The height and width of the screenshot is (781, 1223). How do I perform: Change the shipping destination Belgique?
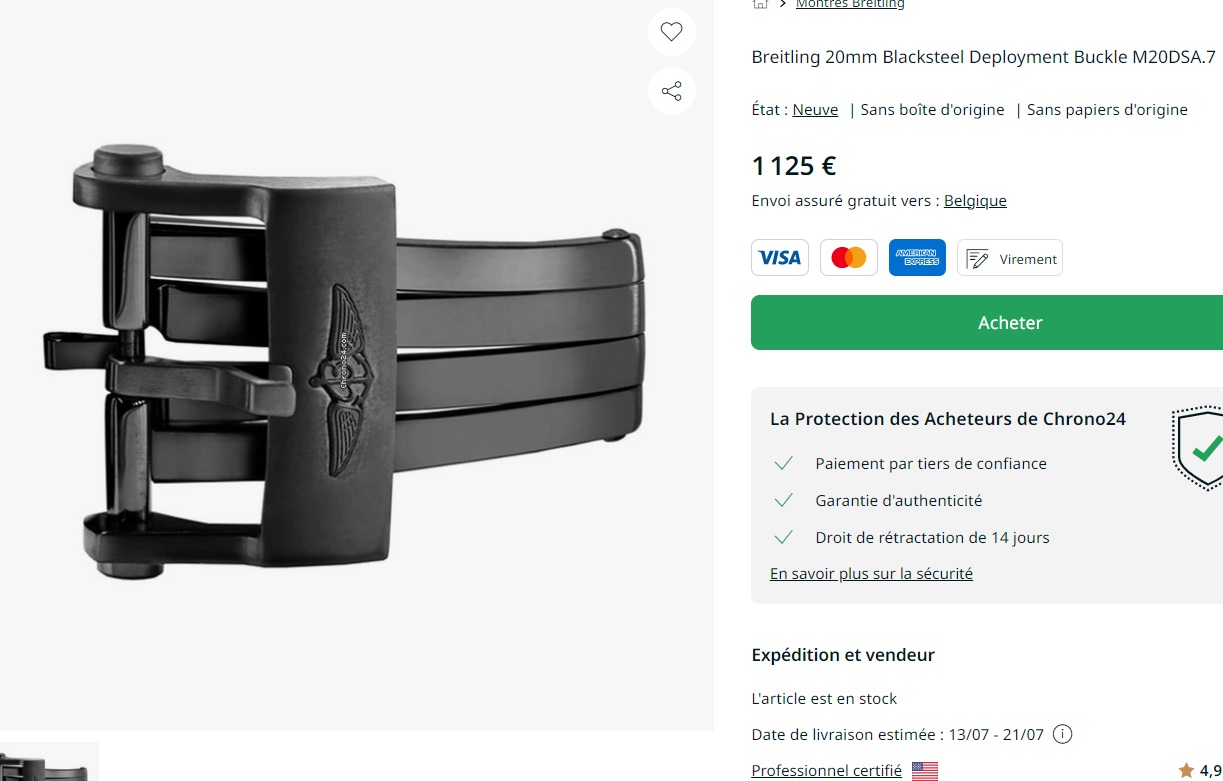975,201
